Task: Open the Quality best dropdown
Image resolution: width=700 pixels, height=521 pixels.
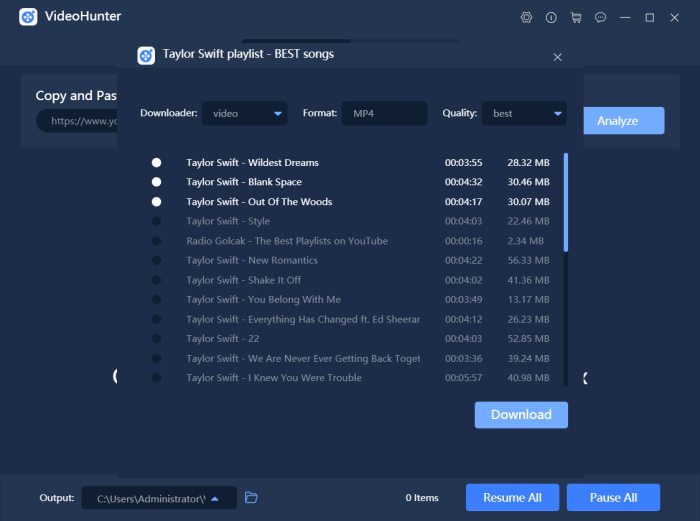Action: tap(524, 113)
